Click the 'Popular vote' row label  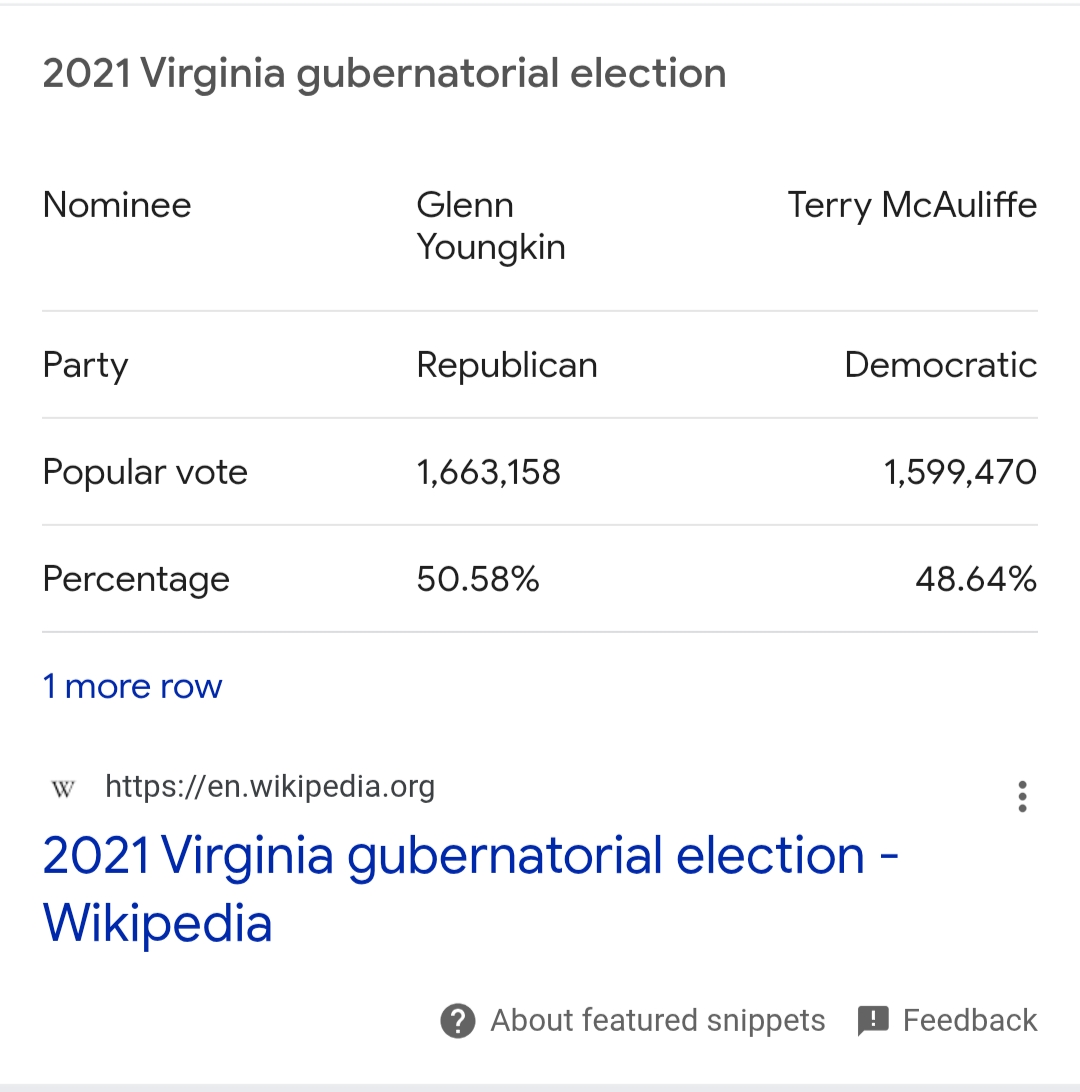tap(145, 472)
